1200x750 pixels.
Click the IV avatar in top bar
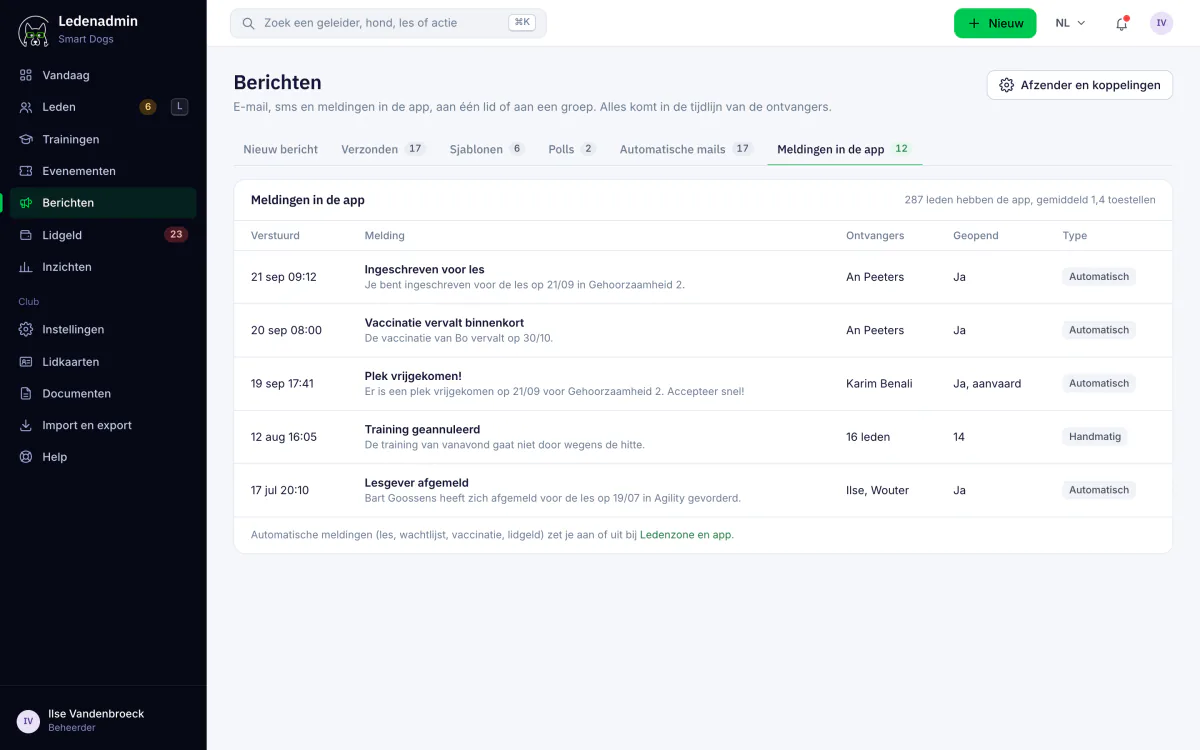(1161, 23)
